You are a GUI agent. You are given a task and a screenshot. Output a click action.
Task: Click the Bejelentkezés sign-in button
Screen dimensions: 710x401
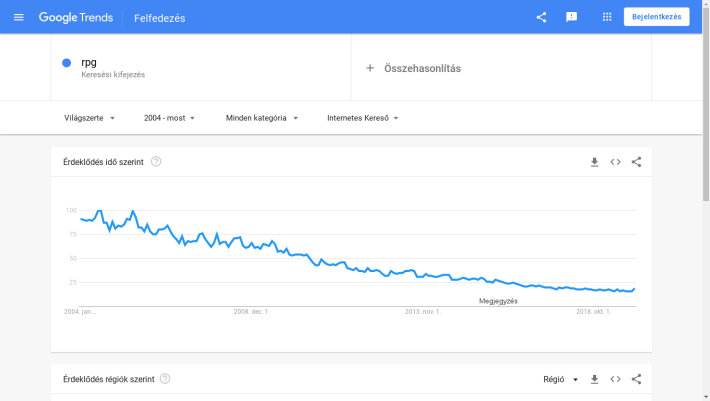[x=657, y=17]
